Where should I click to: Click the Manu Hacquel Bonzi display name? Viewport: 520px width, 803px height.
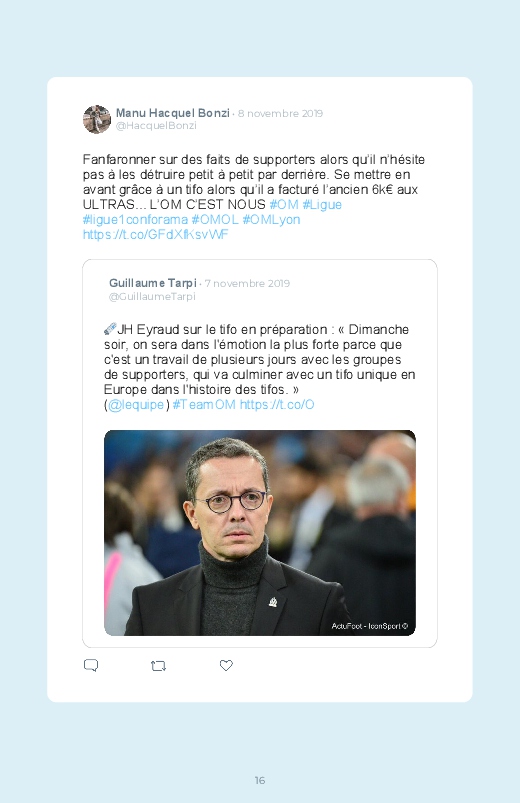[x=173, y=113]
